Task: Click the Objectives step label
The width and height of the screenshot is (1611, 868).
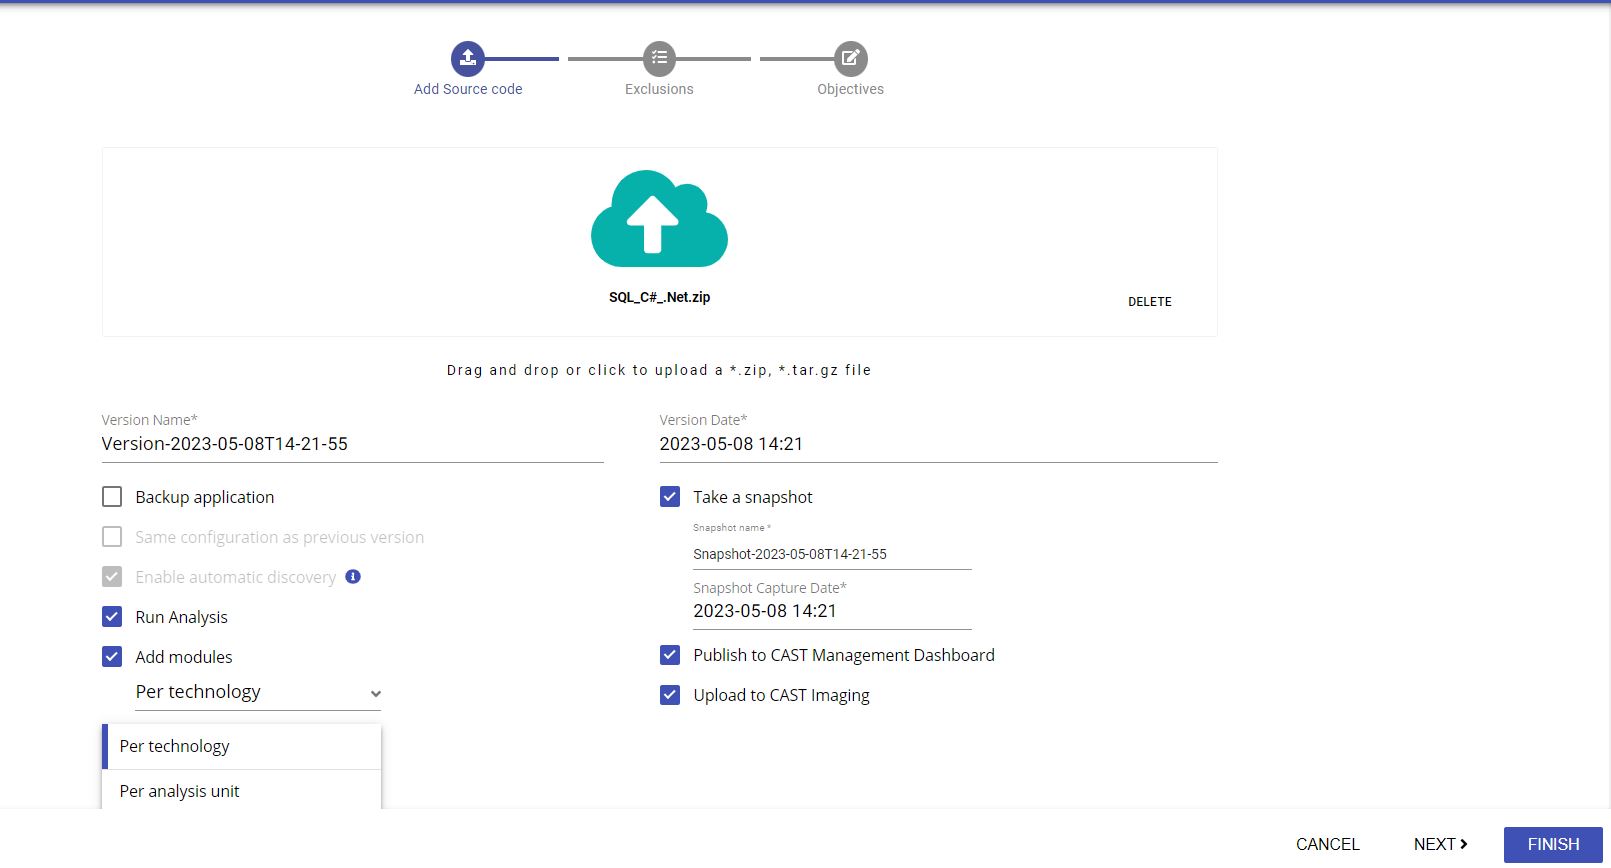Action: point(851,89)
